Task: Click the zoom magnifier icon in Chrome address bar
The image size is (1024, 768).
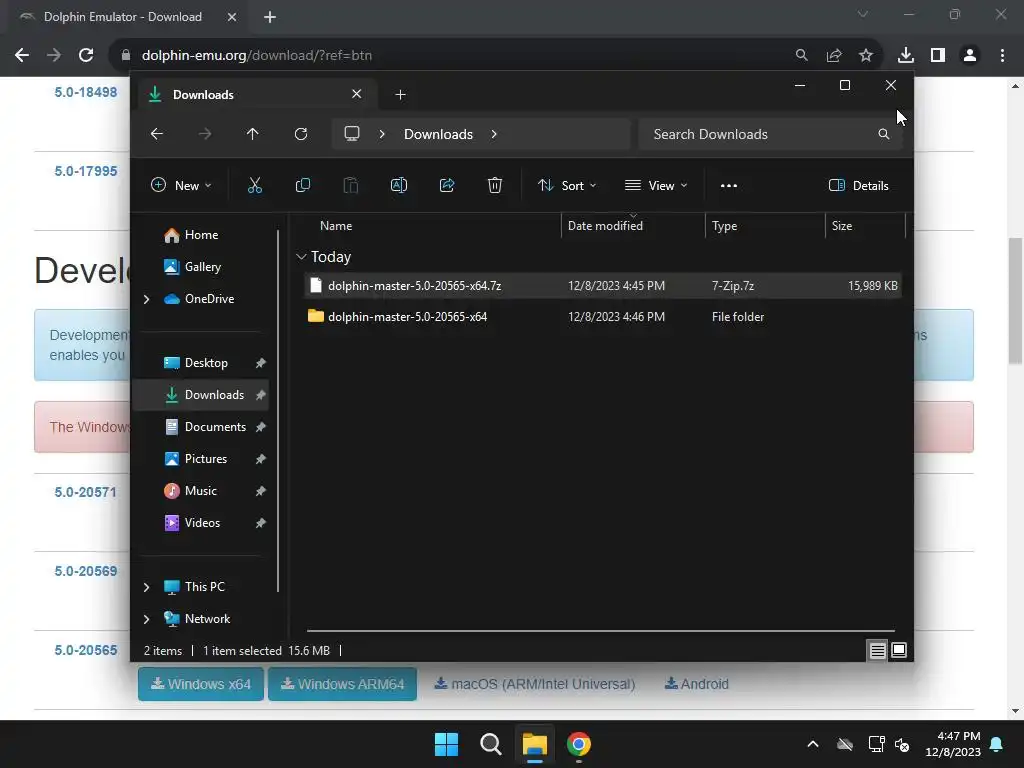Action: pos(801,55)
